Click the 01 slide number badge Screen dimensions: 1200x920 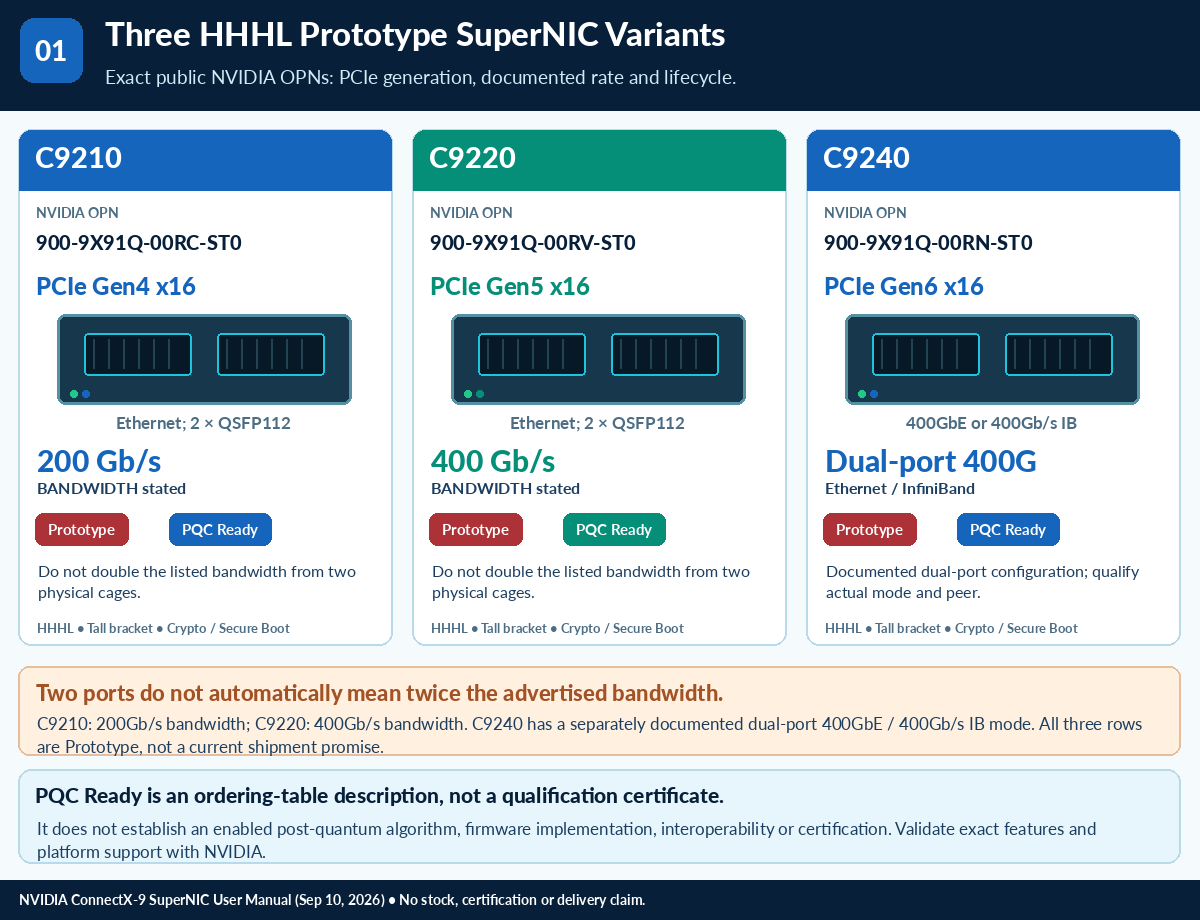(51, 50)
